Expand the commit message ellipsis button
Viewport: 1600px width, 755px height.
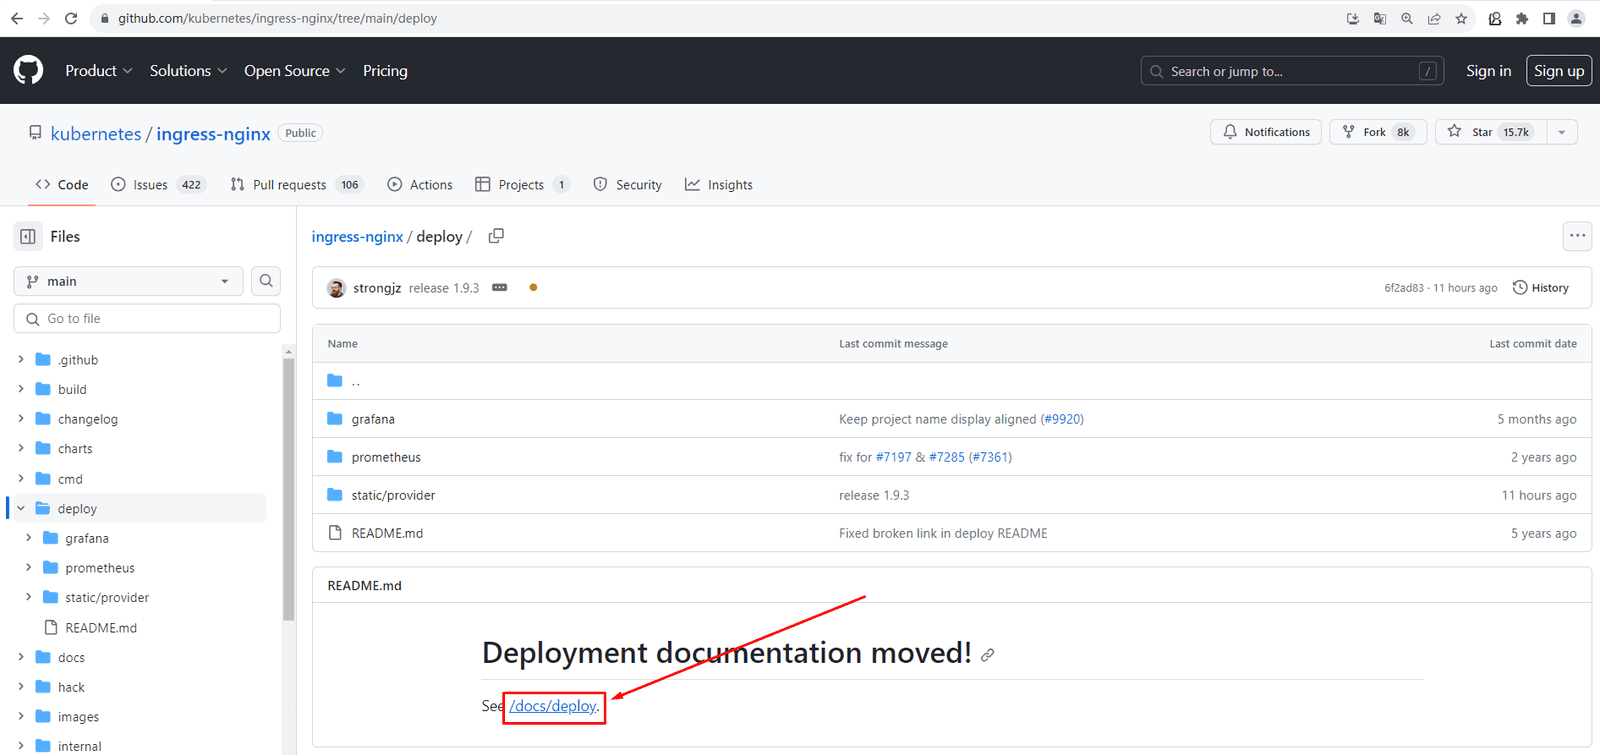click(x=500, y=288)
